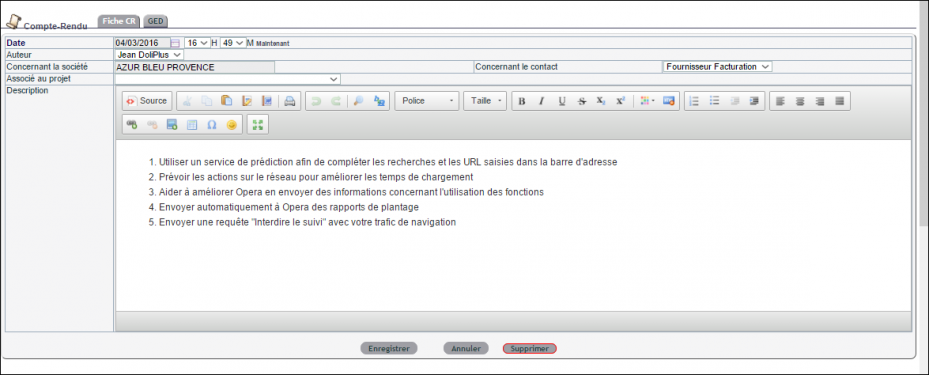Screen dimensions: 929x375
Task: Open the Find magnifier tool
Action: coord(358,101)
